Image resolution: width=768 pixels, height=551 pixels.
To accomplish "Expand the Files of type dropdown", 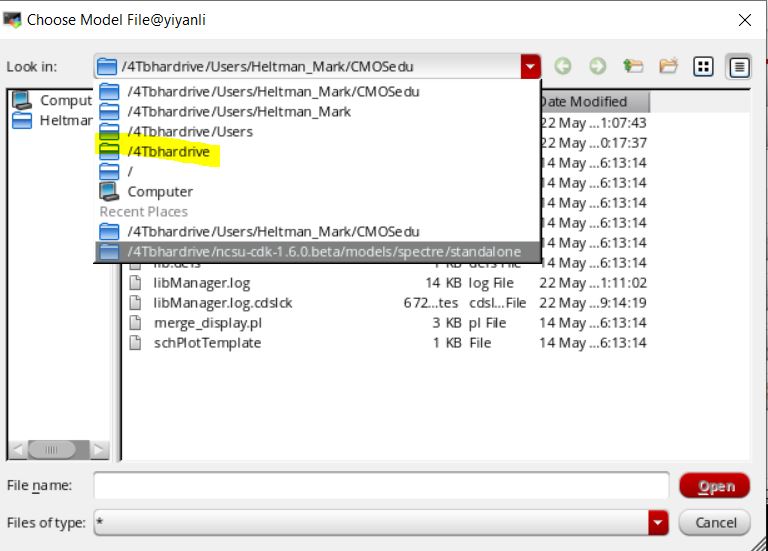I will (x=657, y=522).
